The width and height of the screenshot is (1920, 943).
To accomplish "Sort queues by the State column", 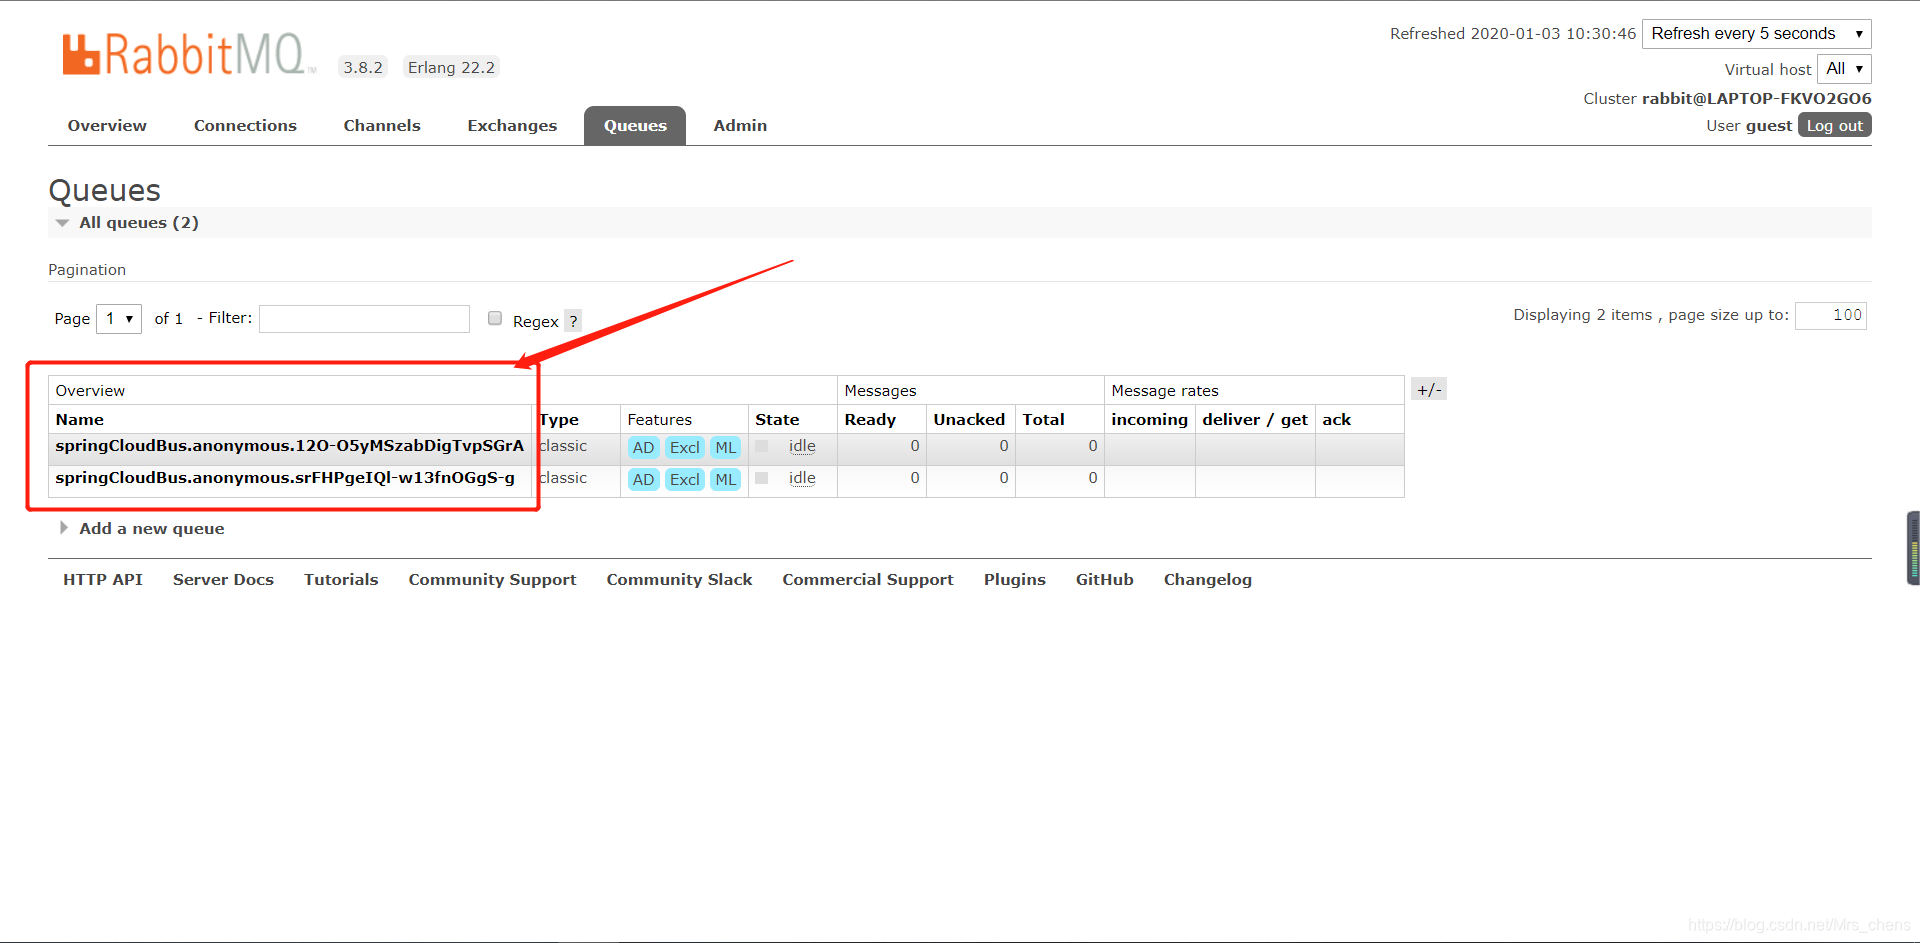I will 777,420.
